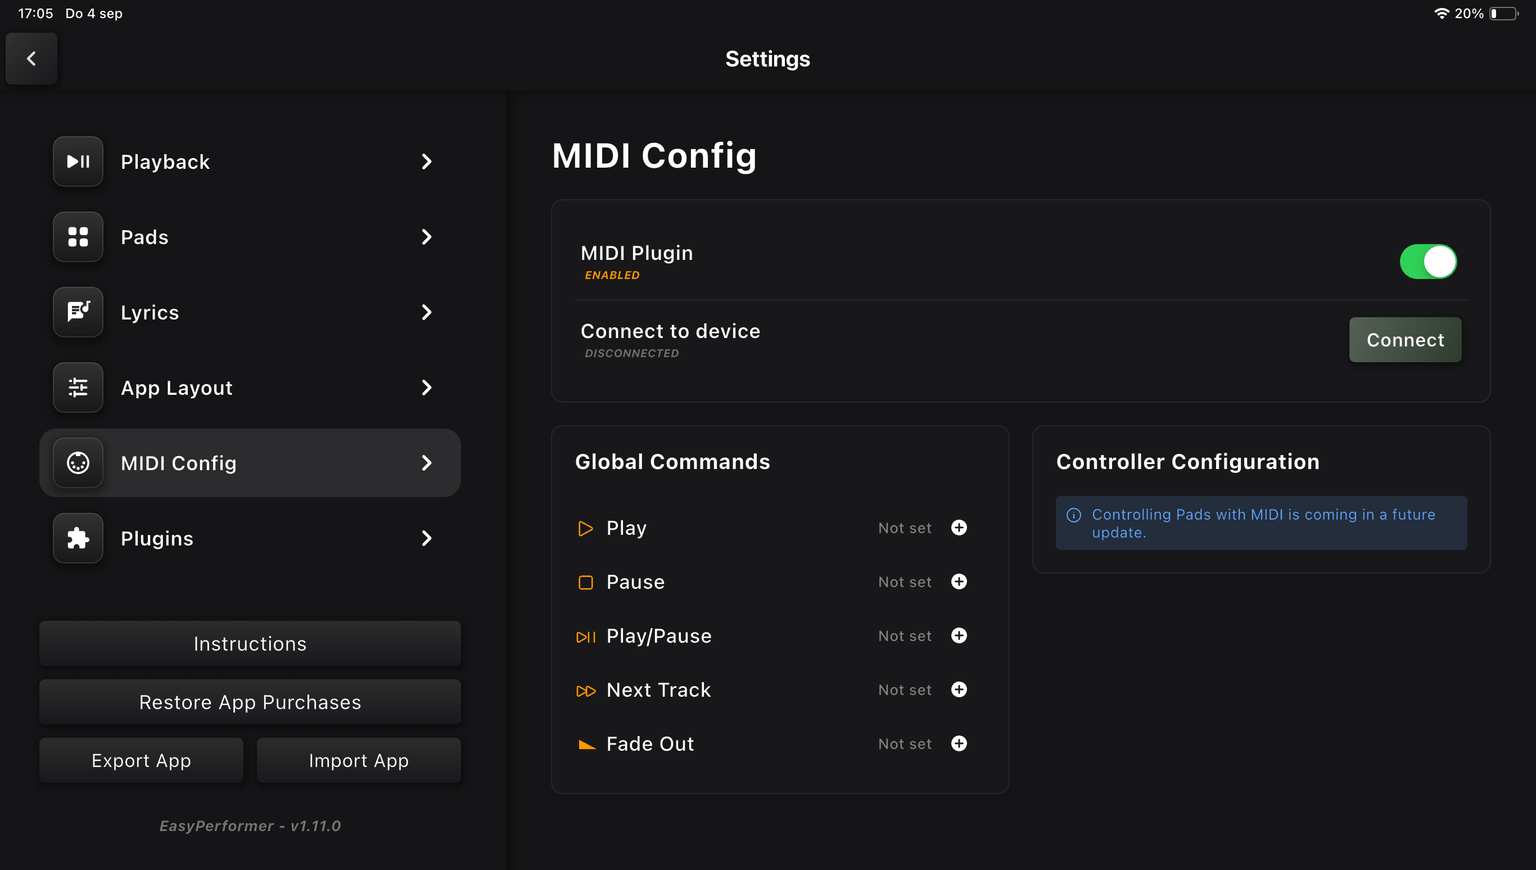This screenshot has height=870, width=1536.
Task: Click the Playback play/pause sidebar icon
Action: click(x=78, y=162)
